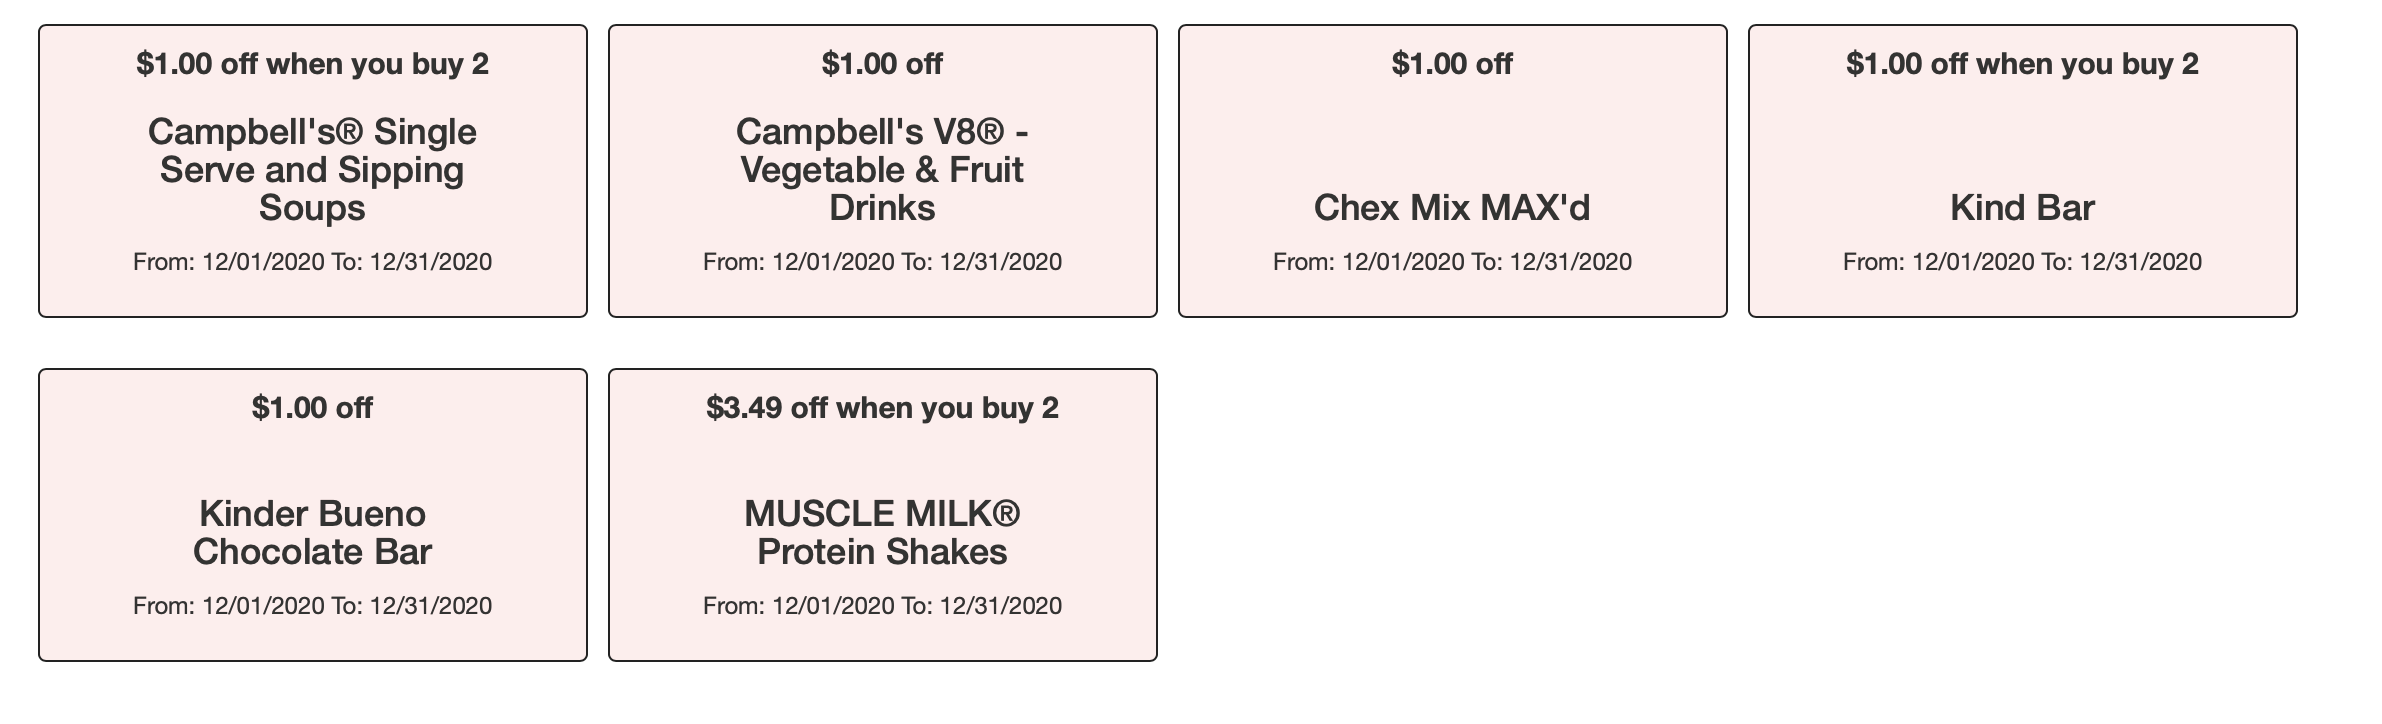The height and width of the screenshot is (724, 2382).
Task: Click the $1.00 off heading above Campbell's V8
Action: tap(882, 64)
